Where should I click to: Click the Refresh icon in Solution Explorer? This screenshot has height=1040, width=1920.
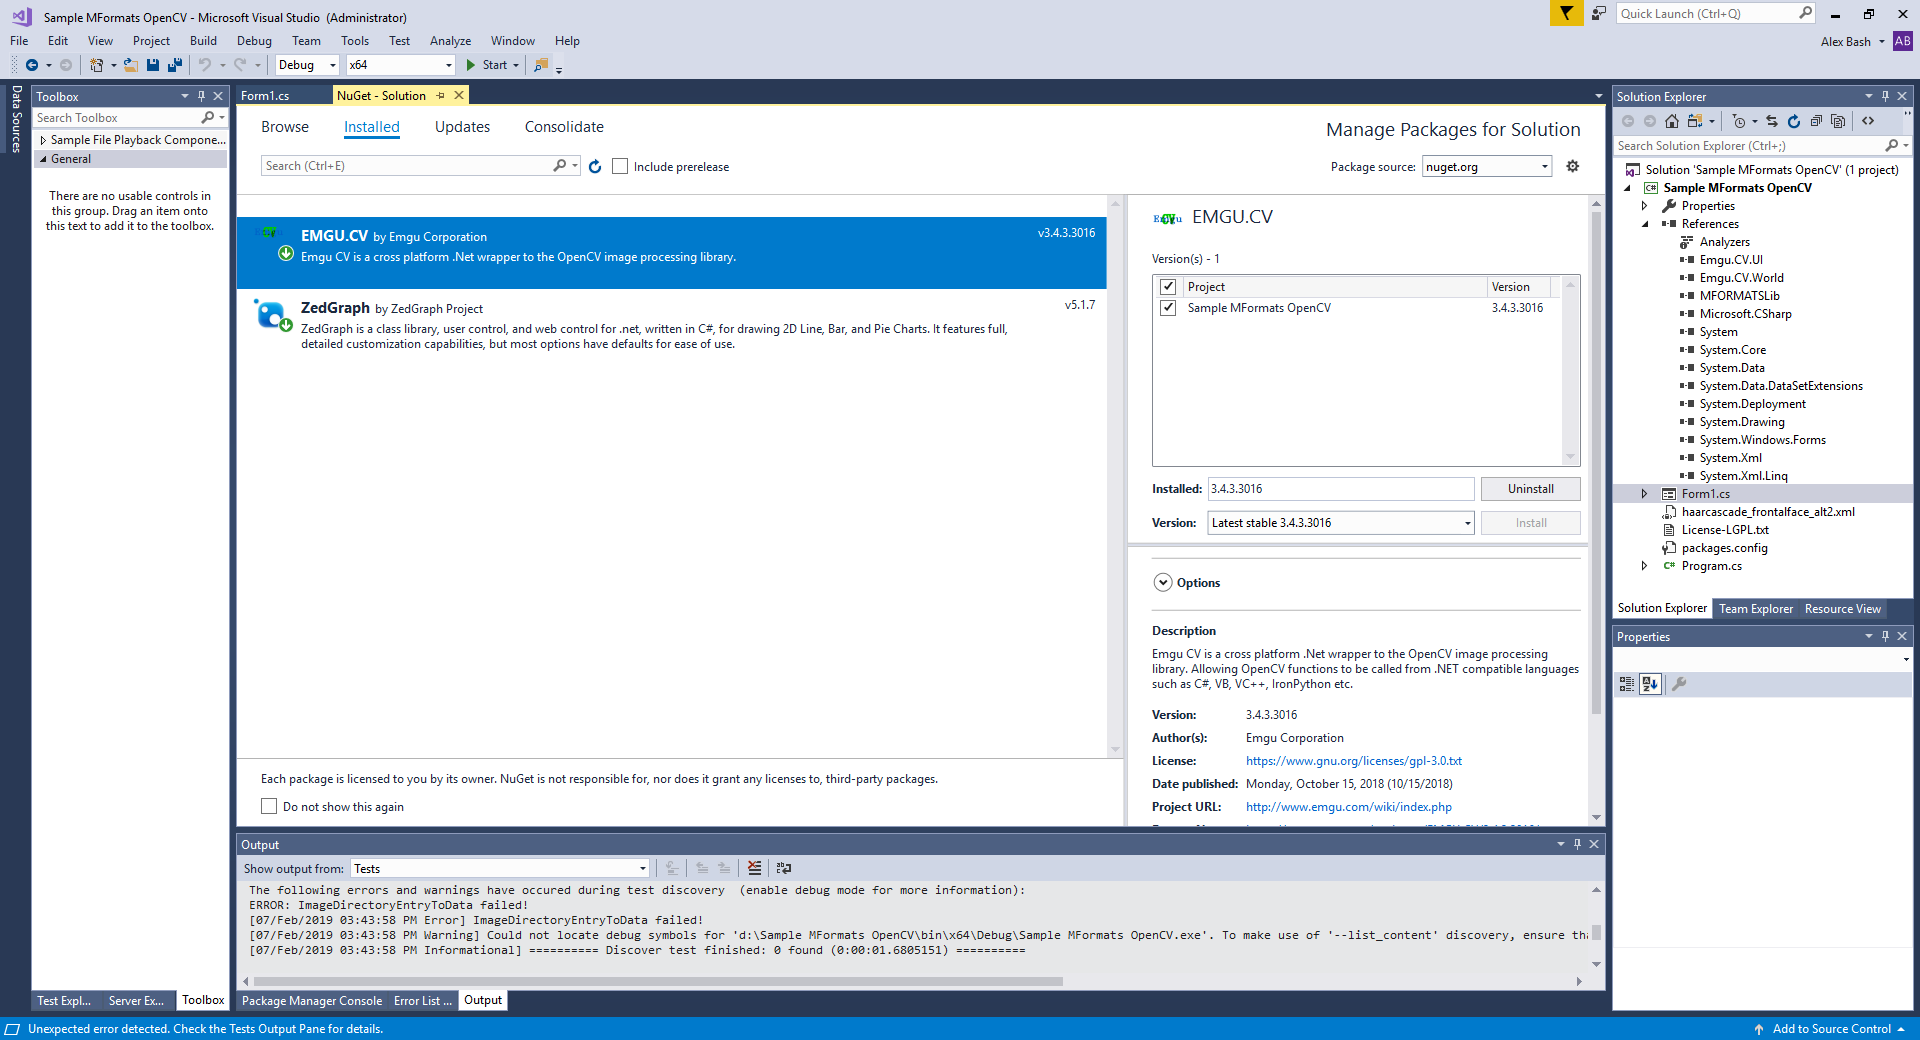click(1794, 121)
